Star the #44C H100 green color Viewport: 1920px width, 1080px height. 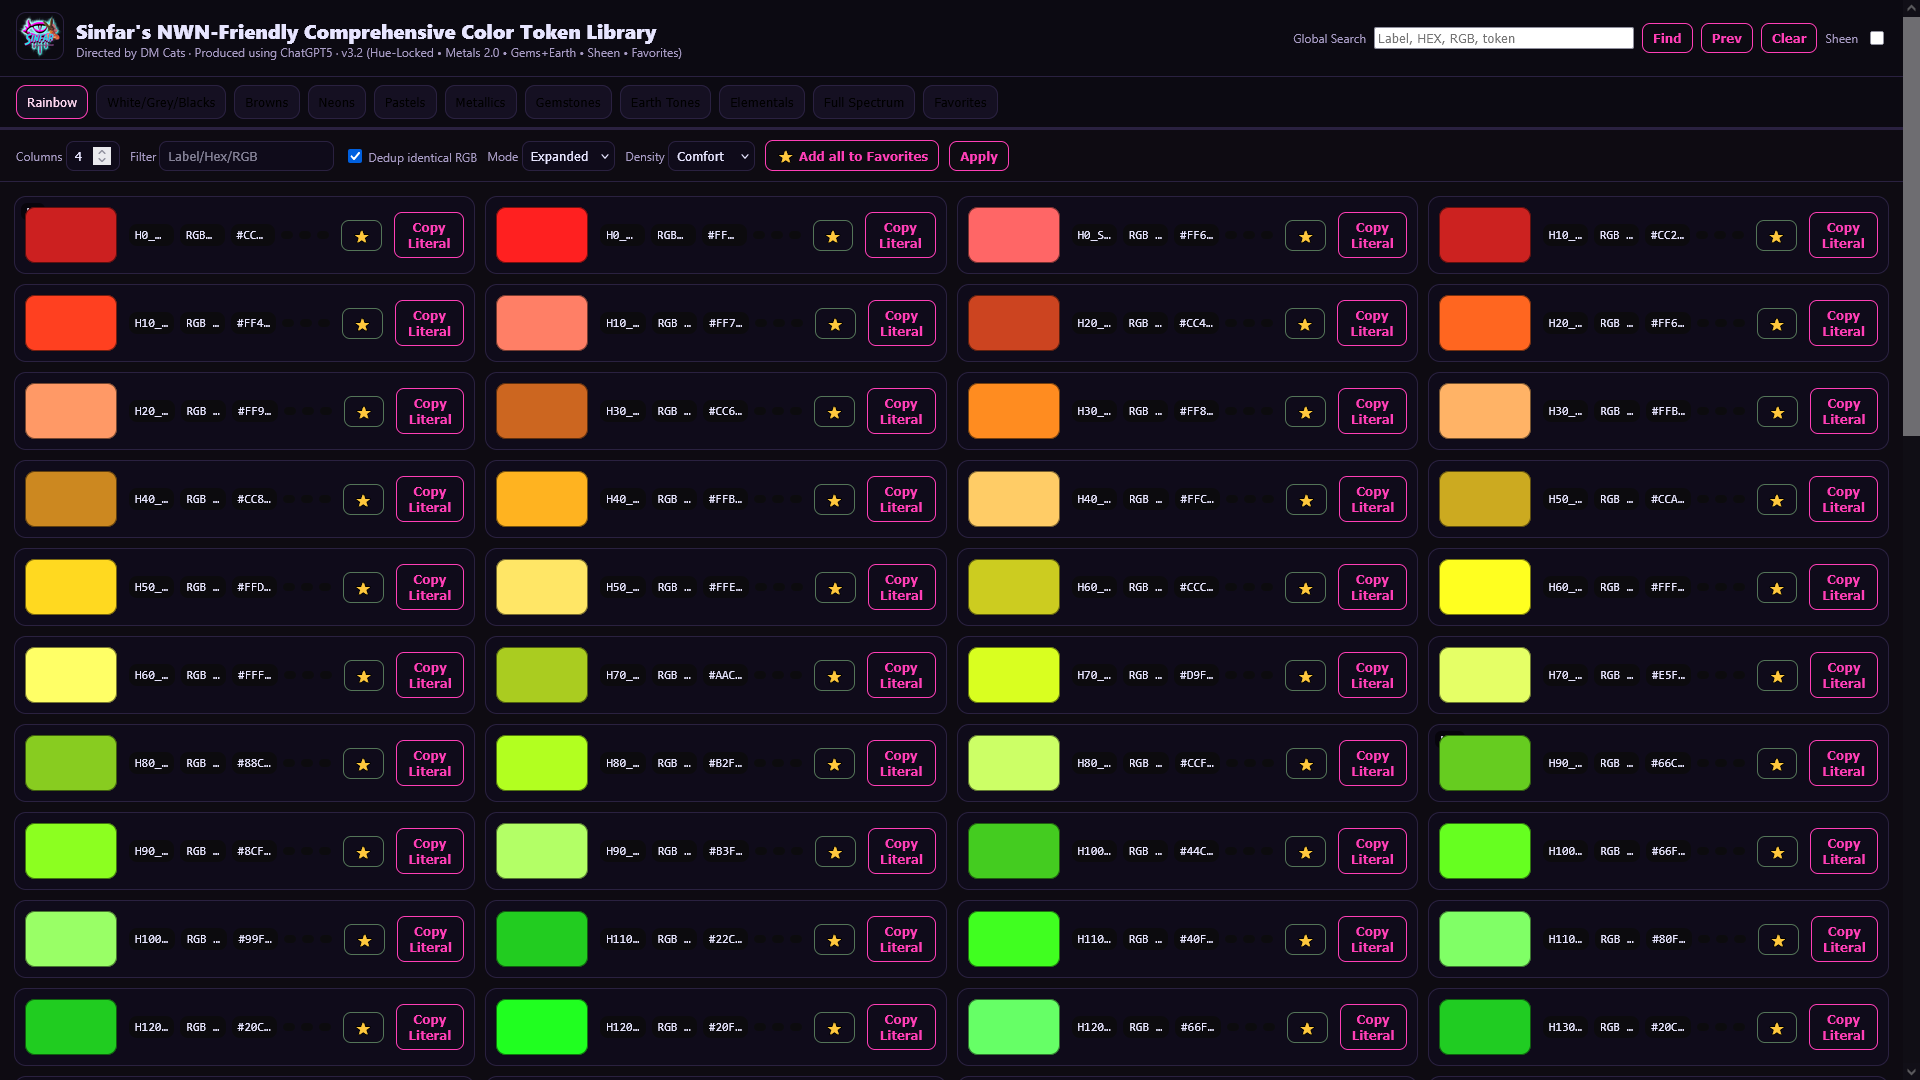(x=1305, y=852)
